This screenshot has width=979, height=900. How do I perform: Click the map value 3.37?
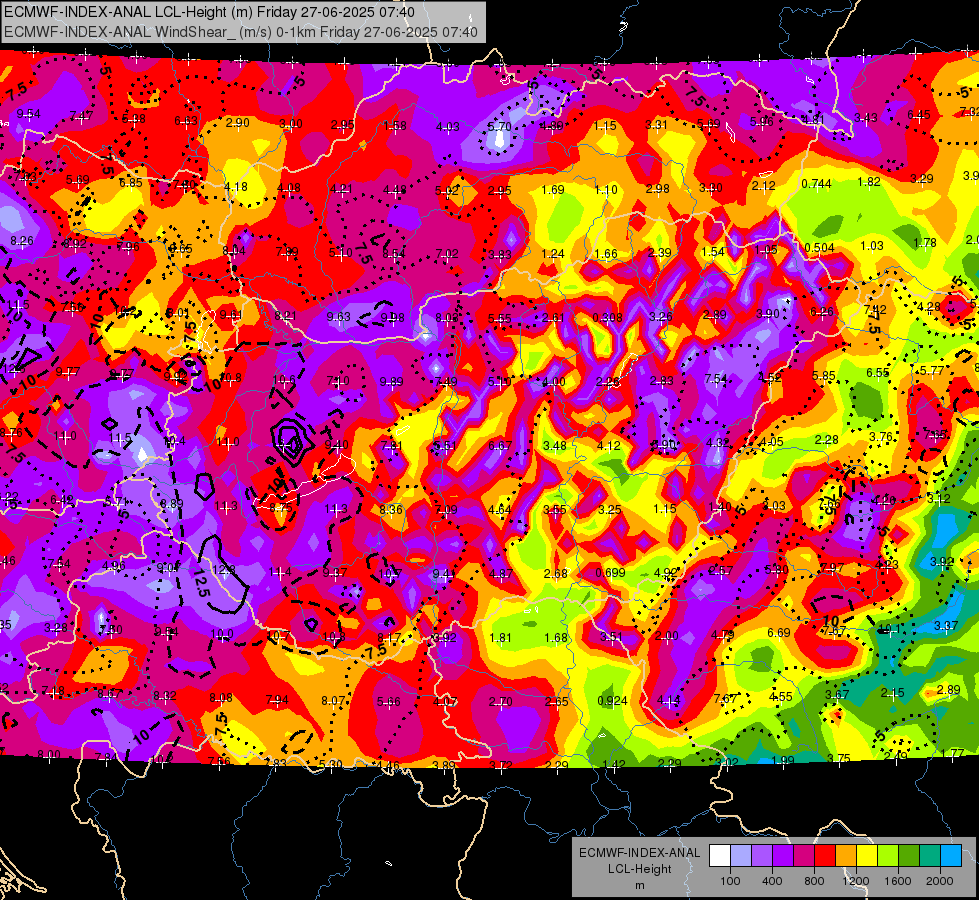tap(947, 626)
